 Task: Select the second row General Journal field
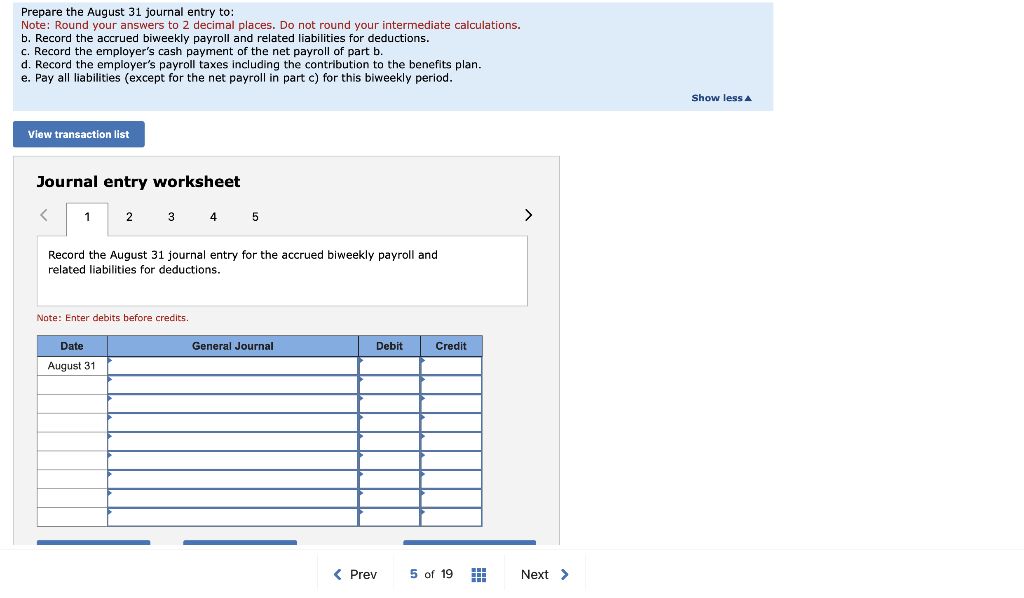[x=233, y=385]
